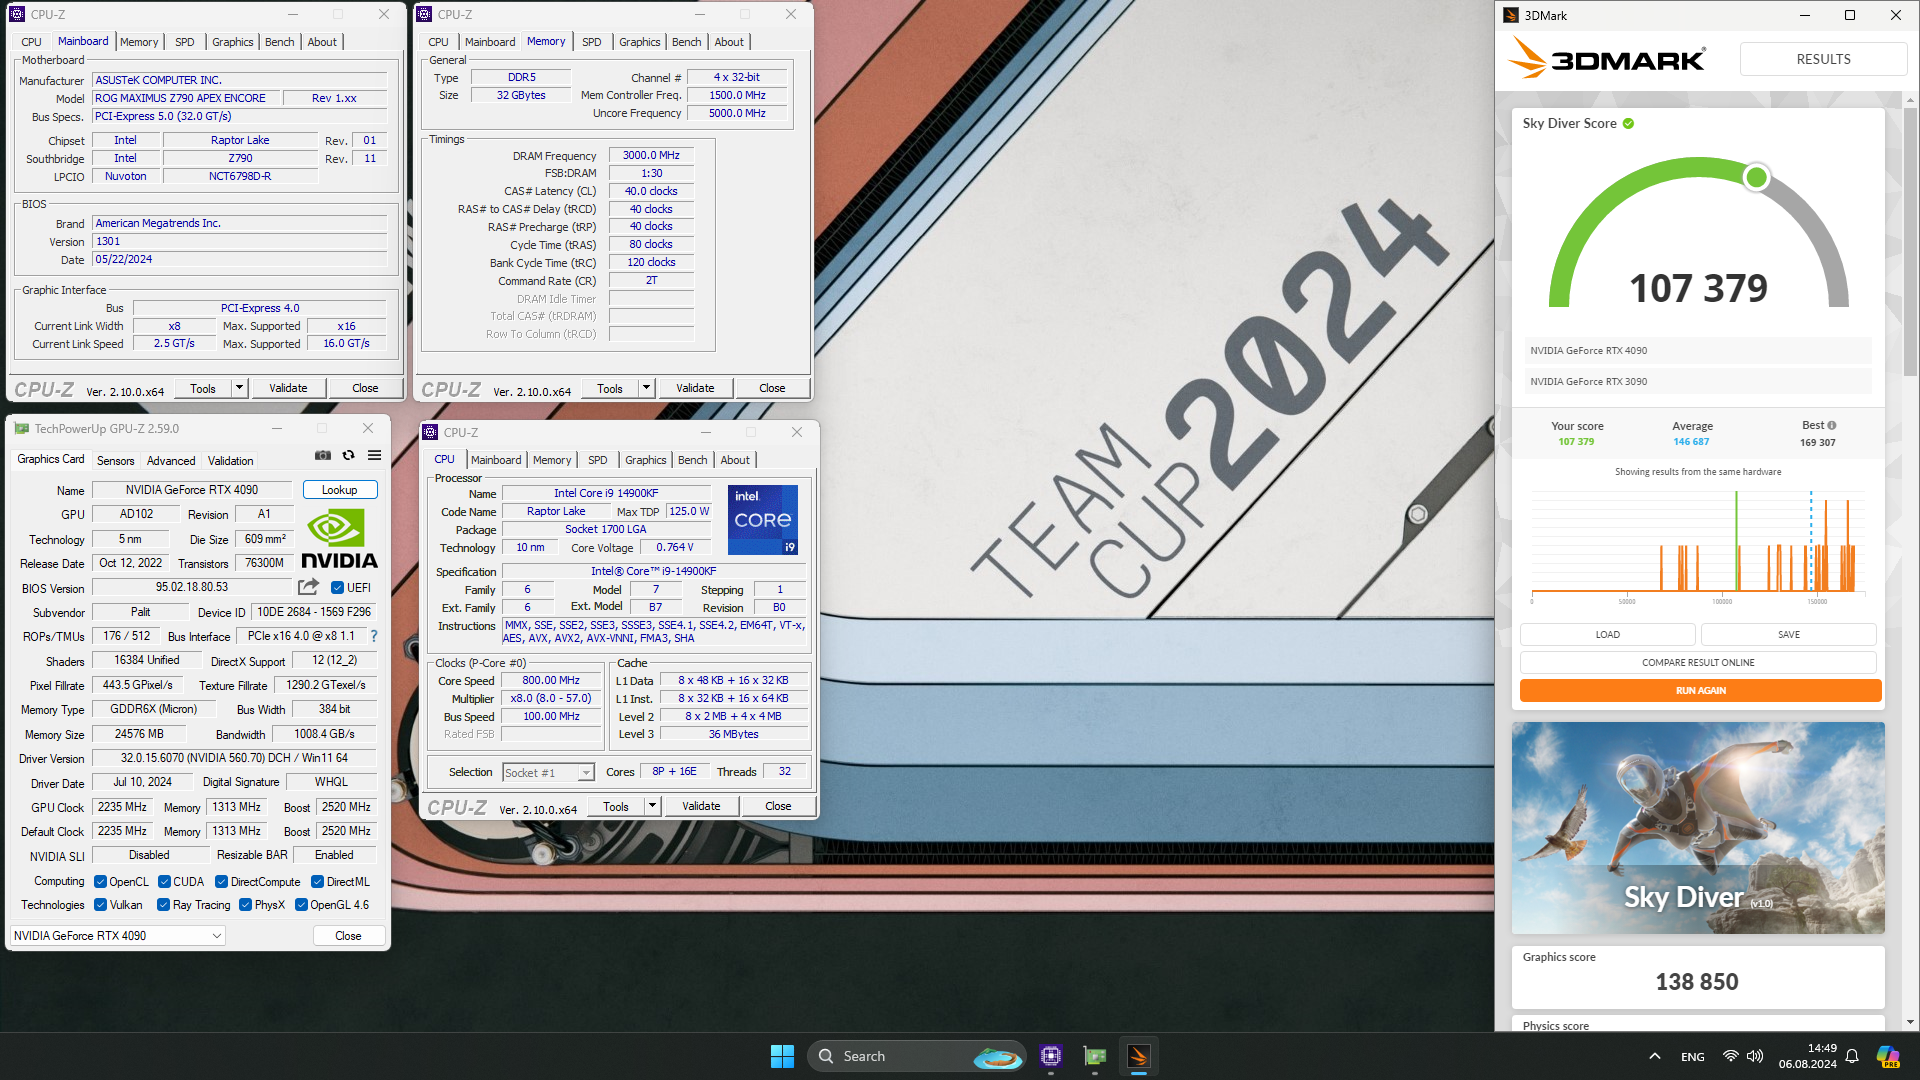Screen dimensions: 1920x1080
Task: Click the taskbar Search field
Action: coord(917,1056)
